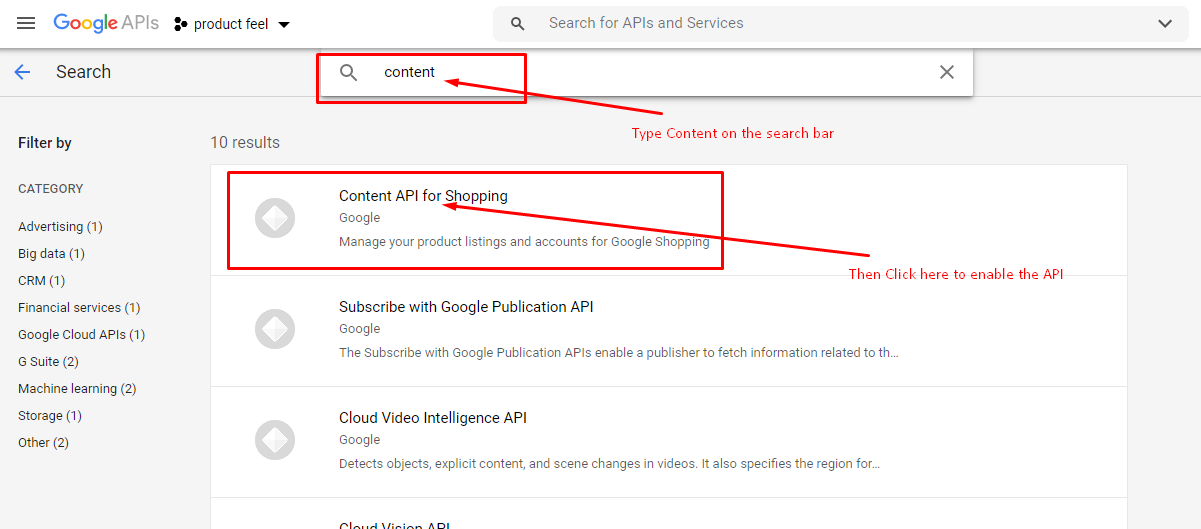Click magnifier icon in top APIs search bar
This screenshot has width=1201, height=529.
517,23
